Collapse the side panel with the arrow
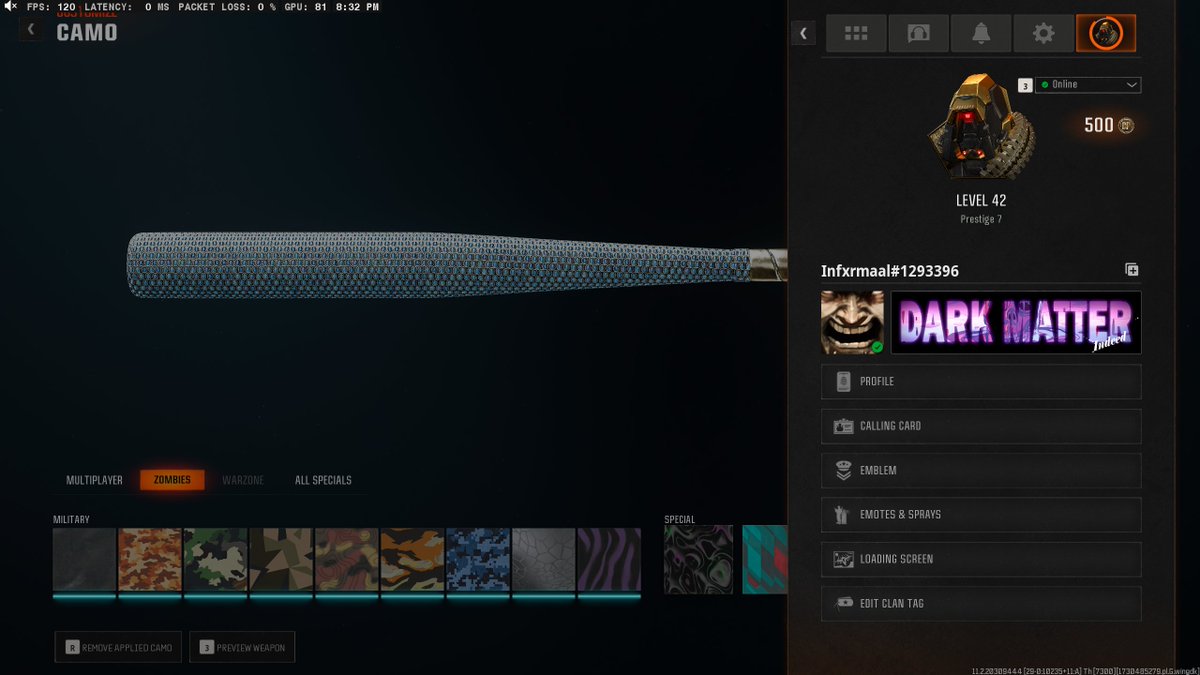The image size is (1200, 675). 803,34
